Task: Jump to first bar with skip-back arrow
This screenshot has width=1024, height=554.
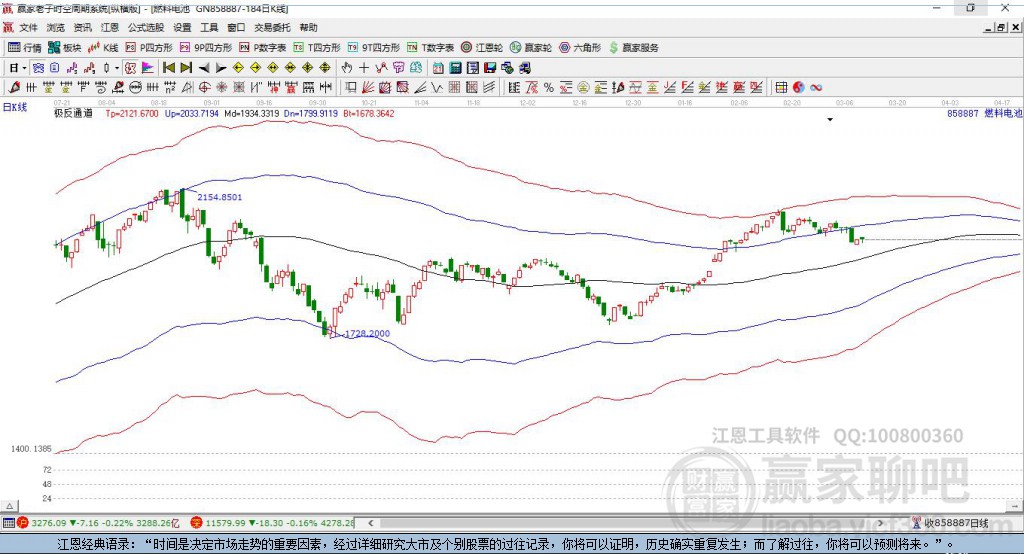Action: pos(169,67)
